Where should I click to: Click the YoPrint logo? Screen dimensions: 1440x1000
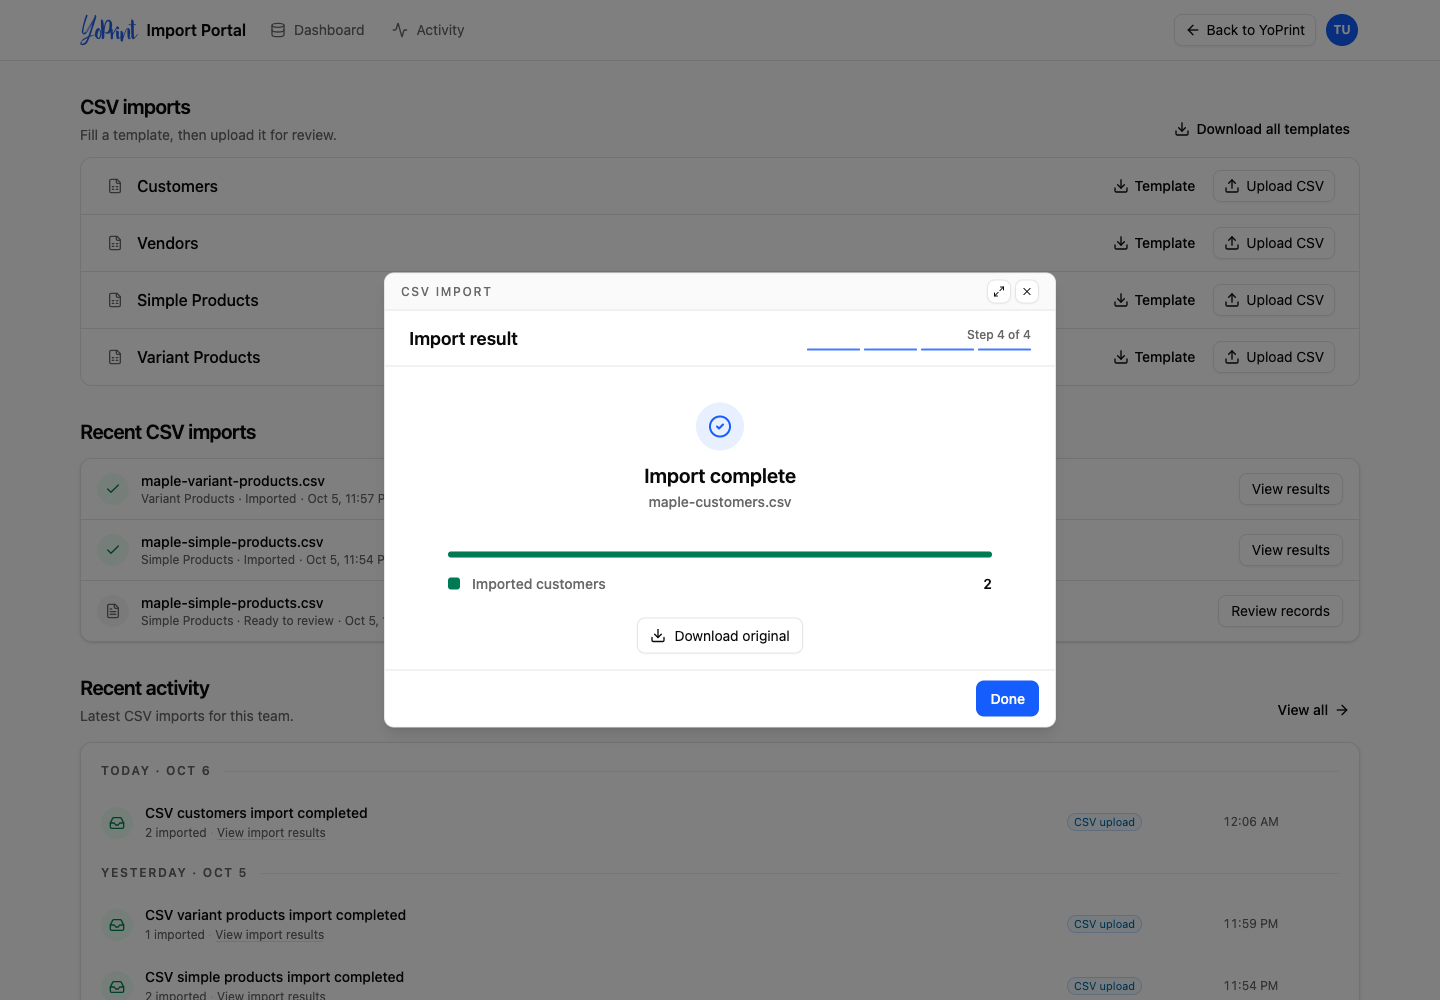pyautogui.click(x=108, y=30)
